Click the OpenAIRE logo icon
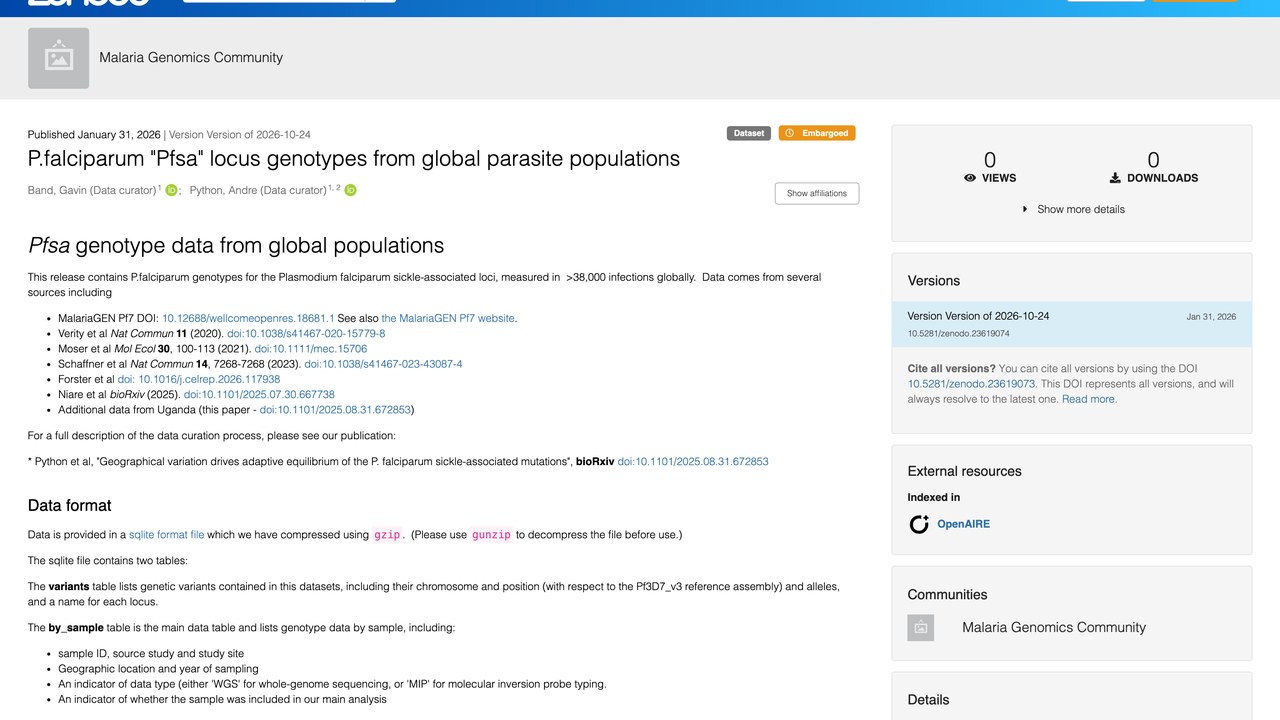Image resolution: width=1280 pixels, height=720 pixels. [x=919, y=524]
